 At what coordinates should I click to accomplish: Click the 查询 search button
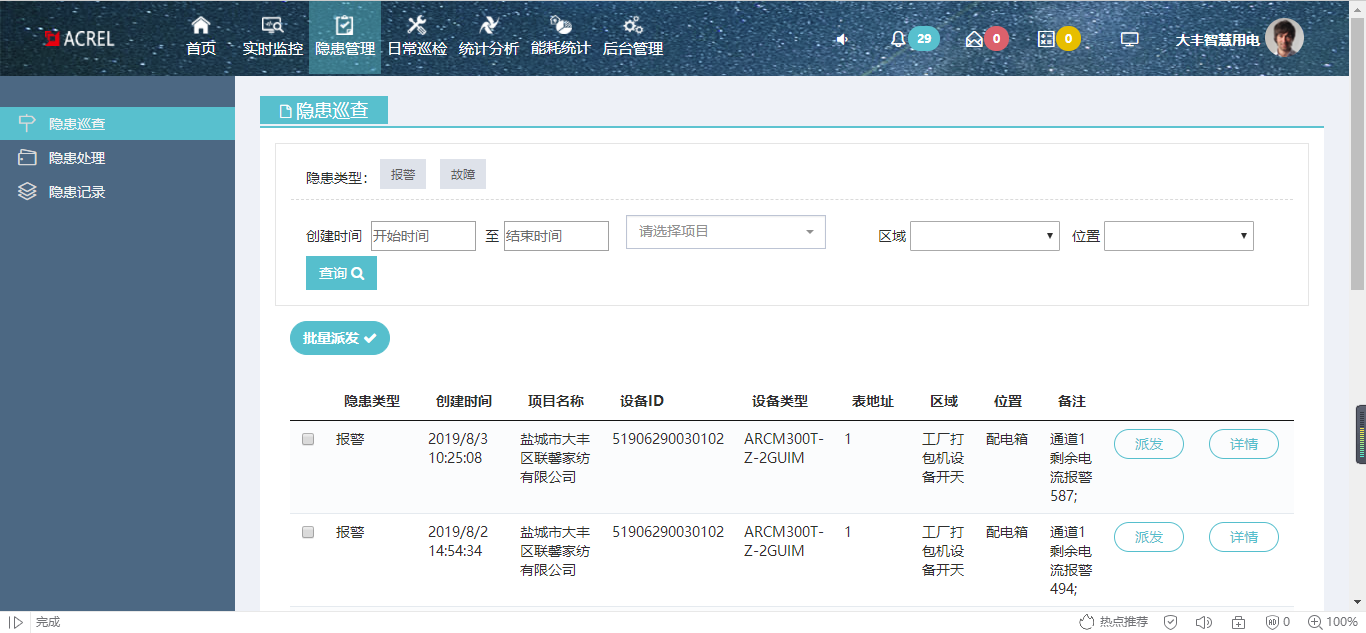[x=341, y=273]
